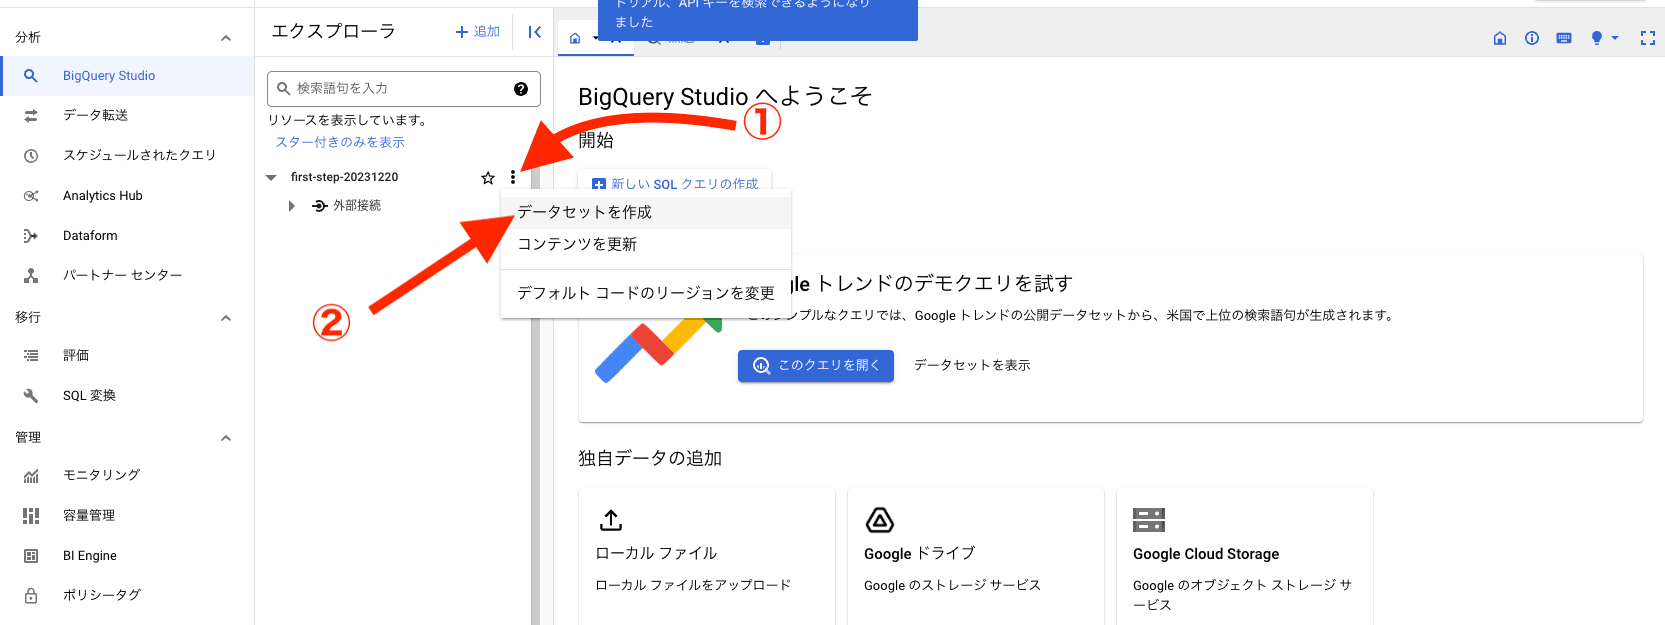Select the Google ドライブ (Google Drive) card title
The width and height of the screenshot is (1665, 625).
919,553
